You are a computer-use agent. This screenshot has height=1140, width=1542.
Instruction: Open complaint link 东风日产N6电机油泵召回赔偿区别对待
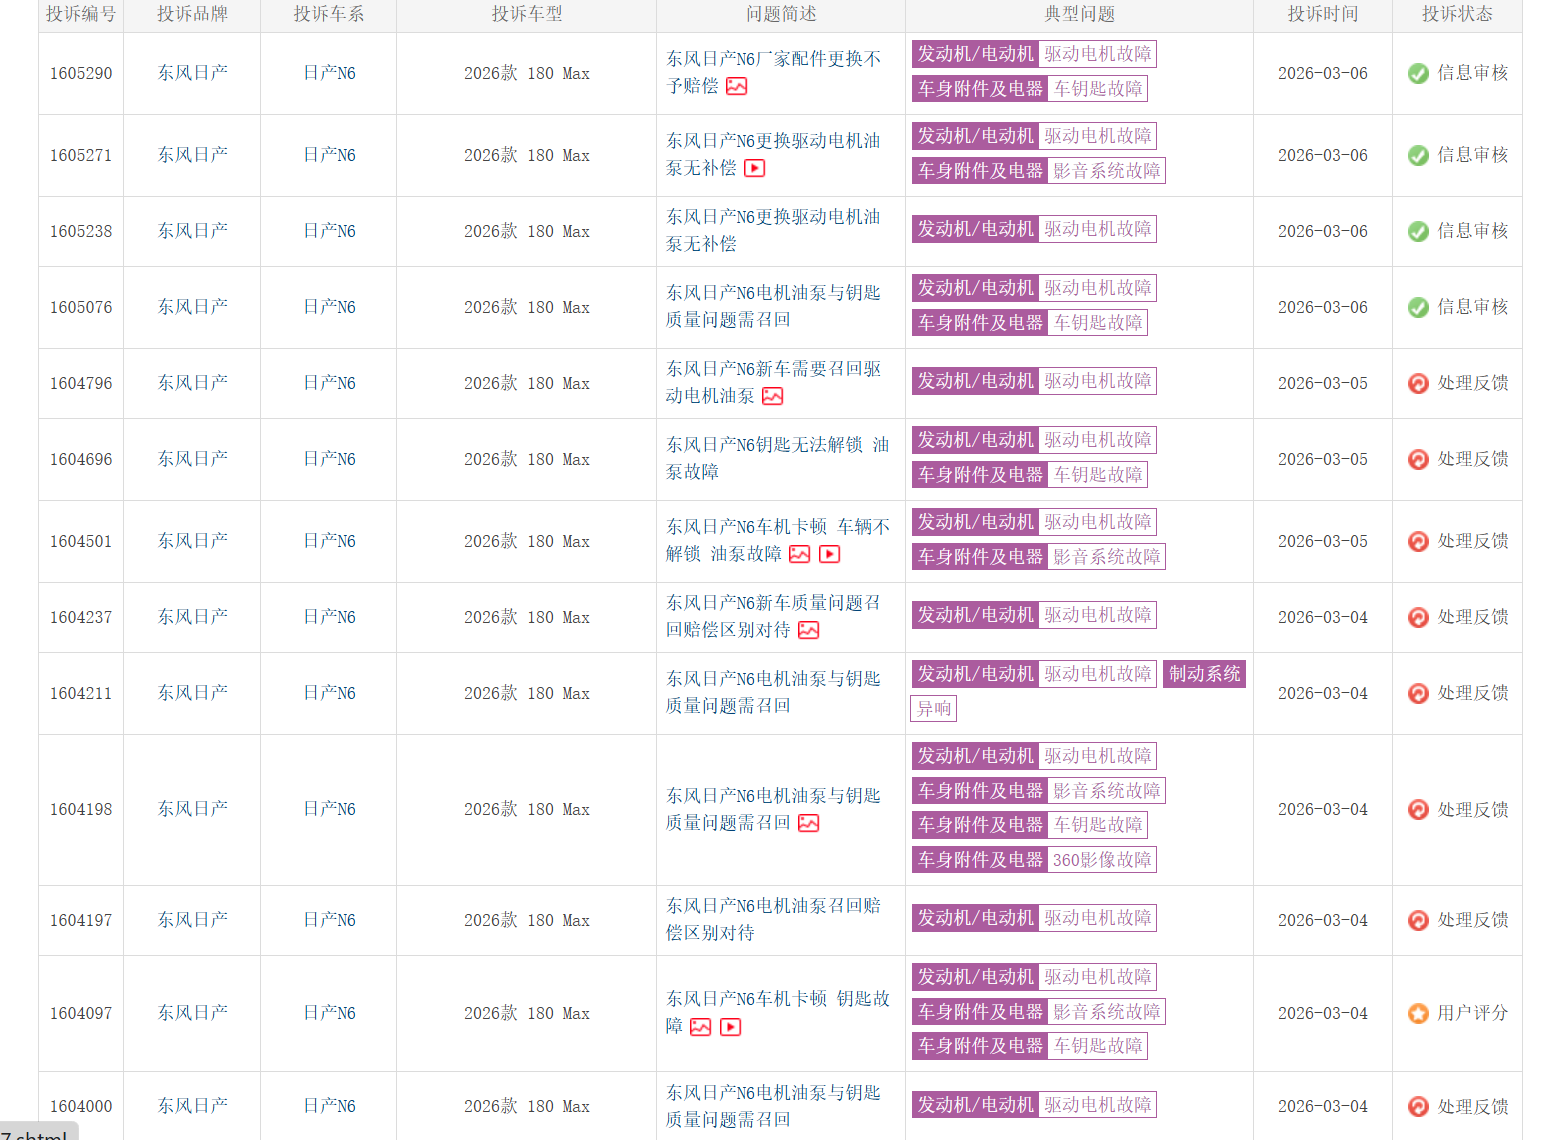point(773,919)
